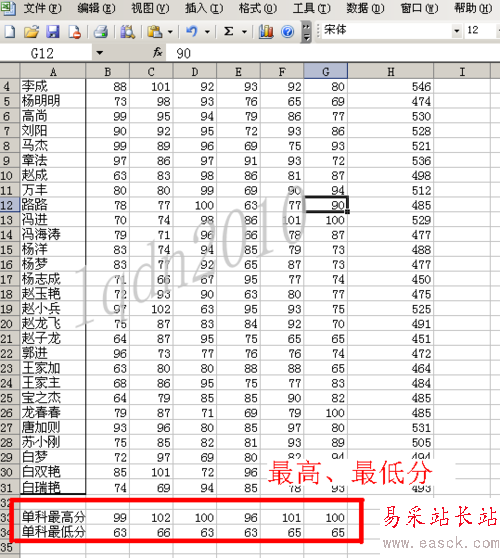
Task: Click cell with name 赵子龙
Action: tap(53, 339)
